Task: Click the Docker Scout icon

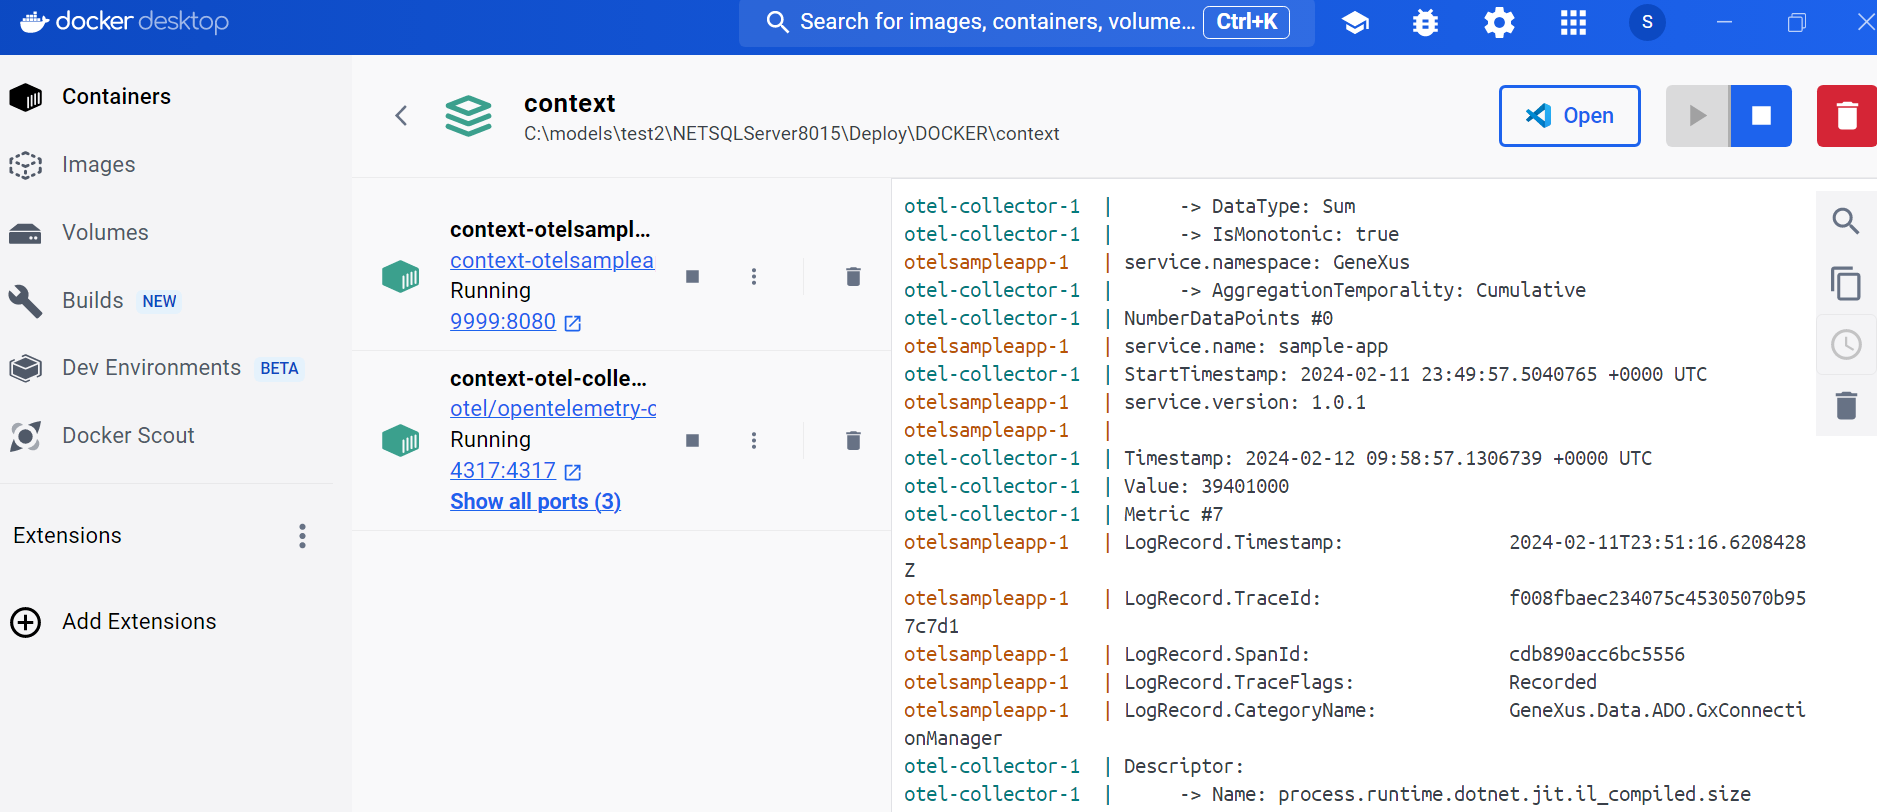Action: pyautogui.click(x=25, y=436)
